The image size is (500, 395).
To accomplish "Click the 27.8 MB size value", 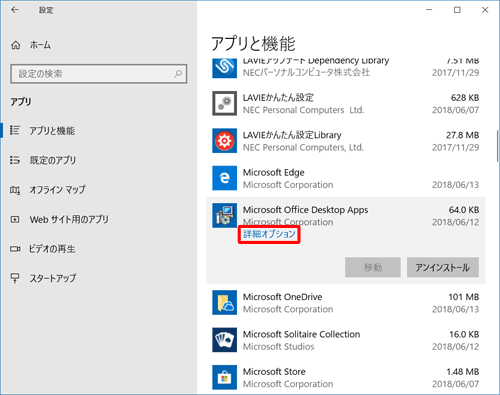I will click(x=463, y=135).
